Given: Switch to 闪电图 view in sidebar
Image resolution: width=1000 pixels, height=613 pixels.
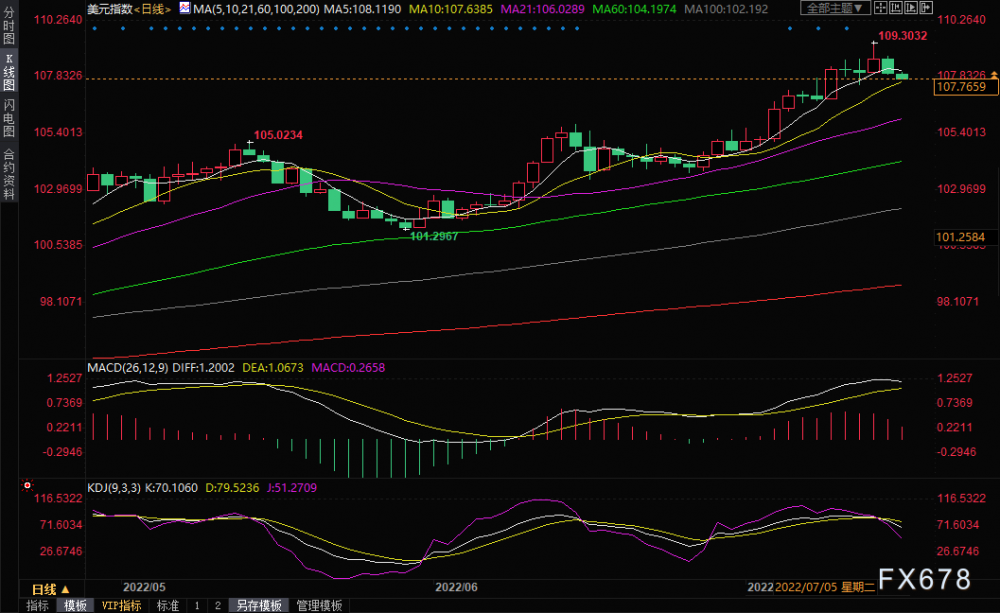Looking at the screenshot, I should click(x=9, y=118).
